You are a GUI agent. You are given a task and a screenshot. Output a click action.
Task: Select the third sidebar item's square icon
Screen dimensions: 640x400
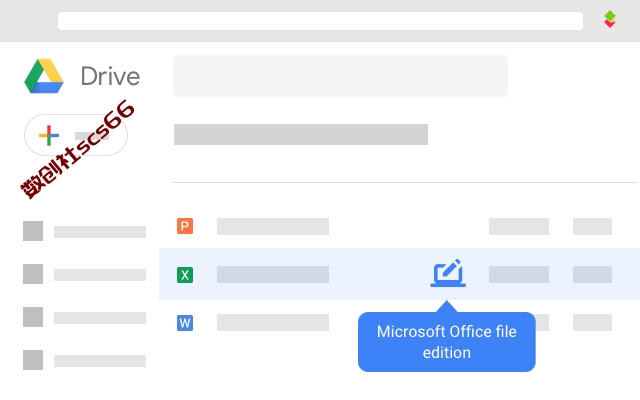click(x=33, y=317)
